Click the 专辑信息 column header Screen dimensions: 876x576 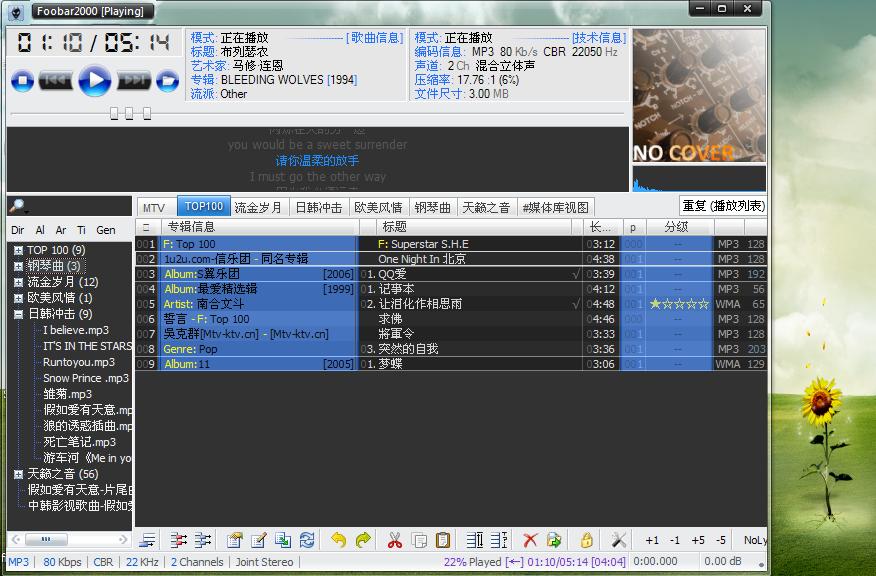260,227
